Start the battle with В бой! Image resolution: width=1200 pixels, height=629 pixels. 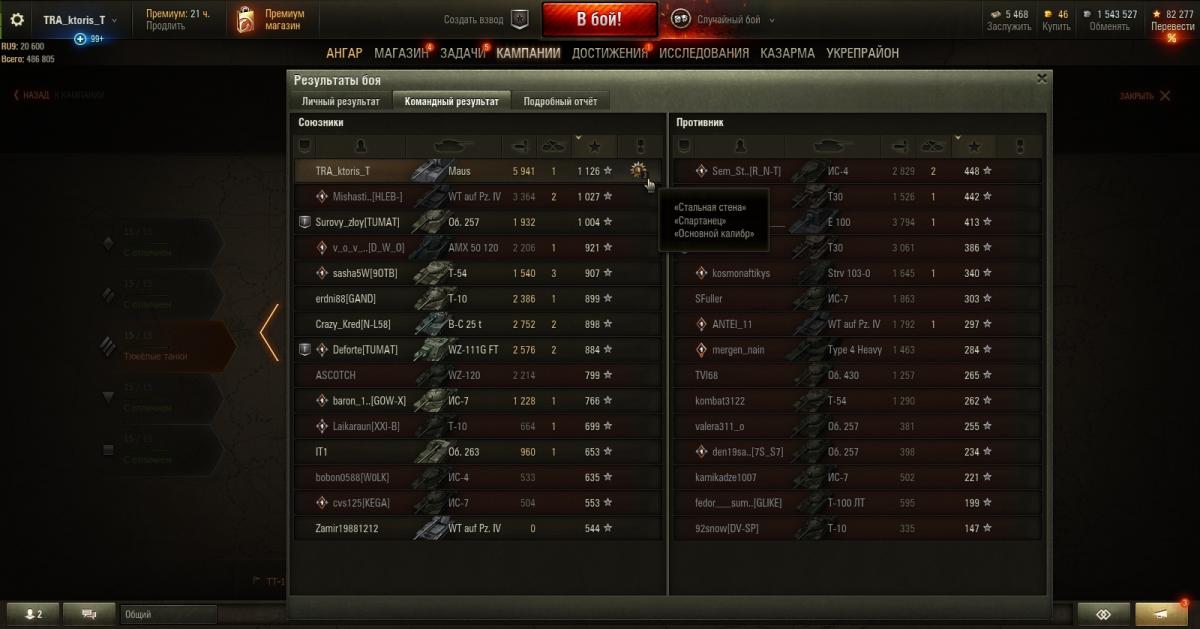coord(599,19)
